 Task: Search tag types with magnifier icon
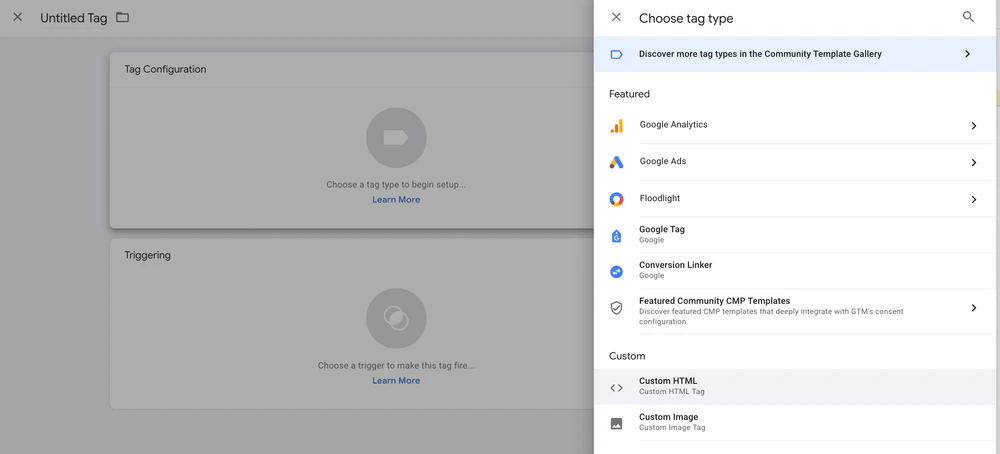[x=968, y=17]
